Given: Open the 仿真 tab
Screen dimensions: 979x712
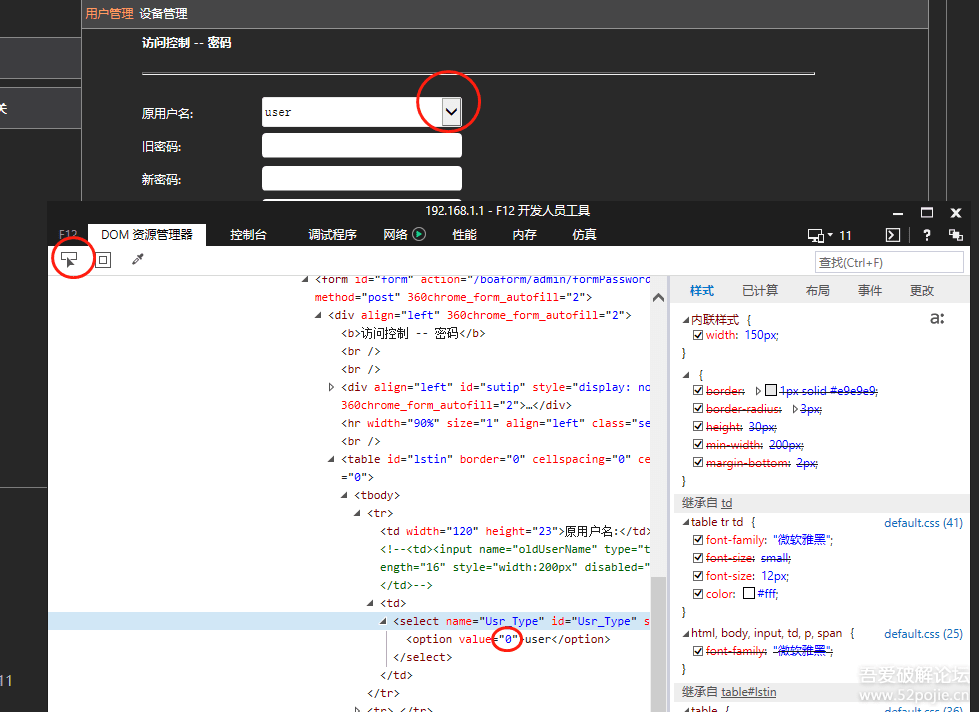Looking at the screenshot, I should 584,235.
